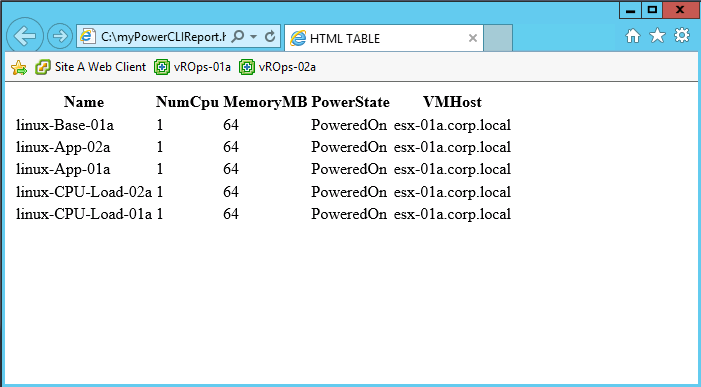Select the linux-Base-01a cell

click(65, 125)
